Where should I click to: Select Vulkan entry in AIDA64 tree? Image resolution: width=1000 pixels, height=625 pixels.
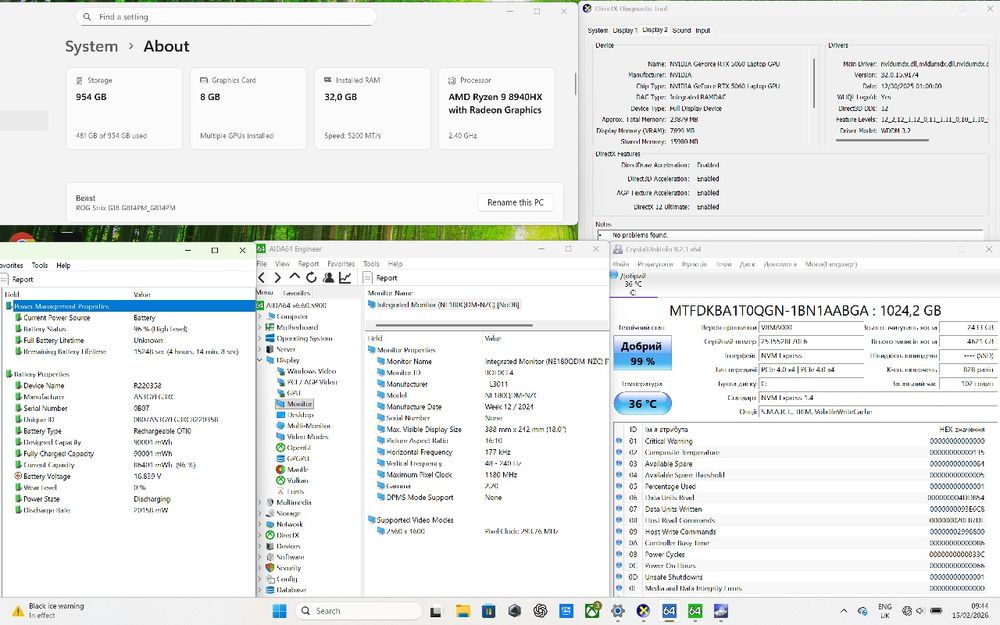pyautogui.click(x=297, y=480)
